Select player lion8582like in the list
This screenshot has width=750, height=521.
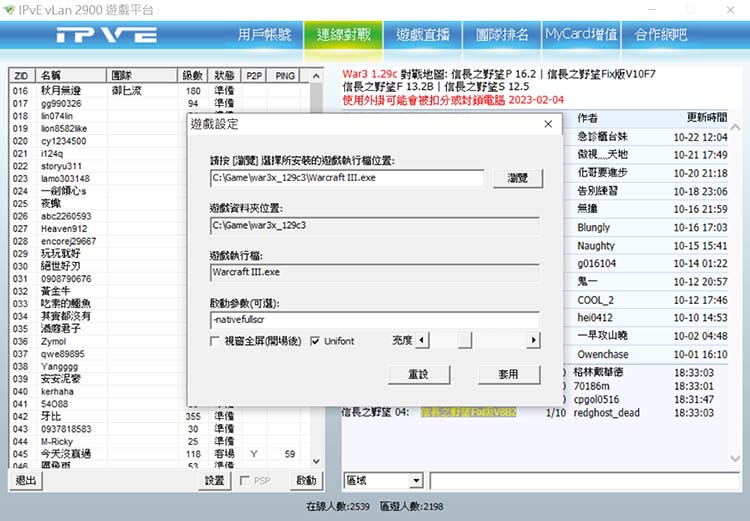(x=64, y=128)
